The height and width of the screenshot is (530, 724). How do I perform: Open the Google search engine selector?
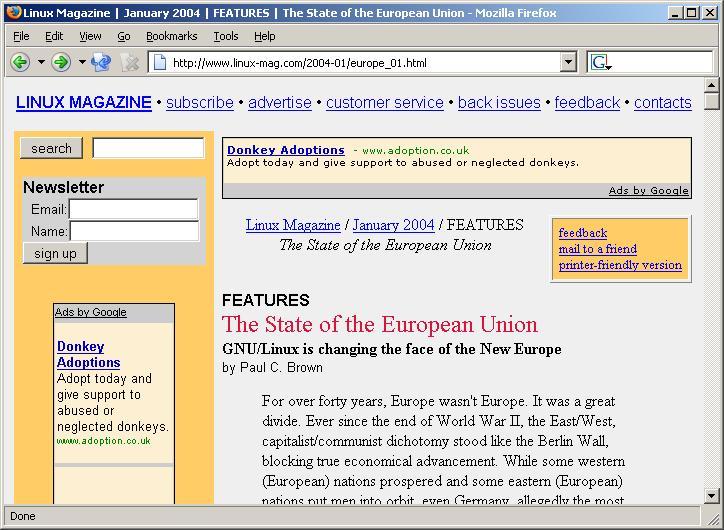point(601,62)
